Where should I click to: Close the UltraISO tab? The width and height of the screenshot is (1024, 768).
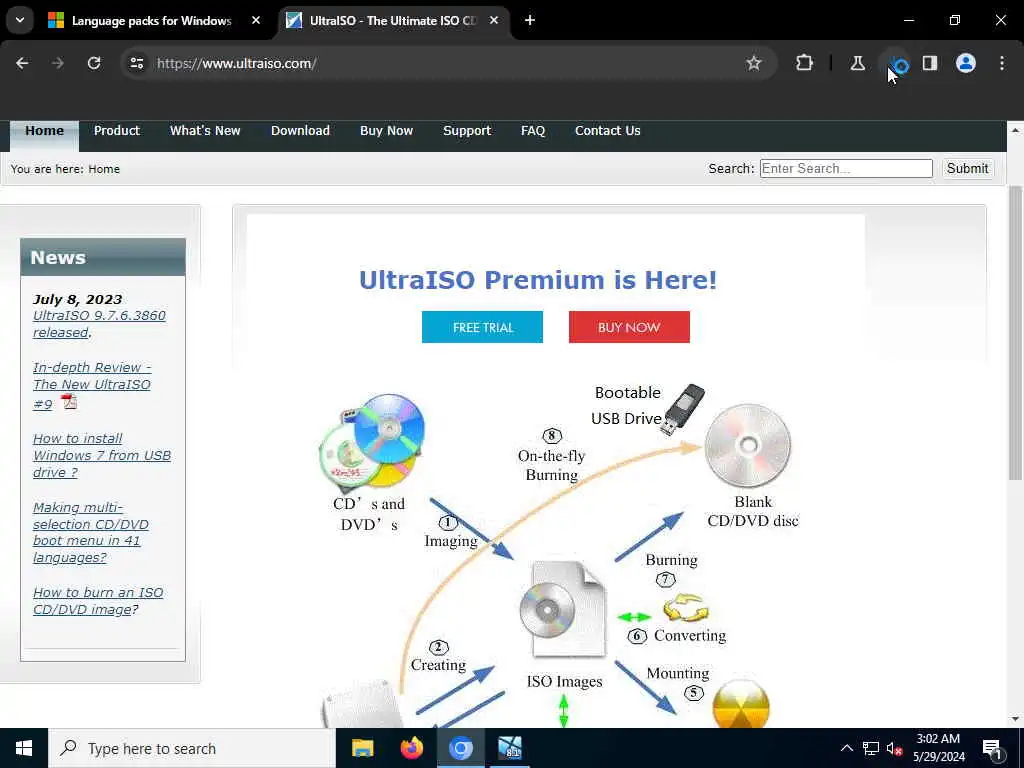494,20
